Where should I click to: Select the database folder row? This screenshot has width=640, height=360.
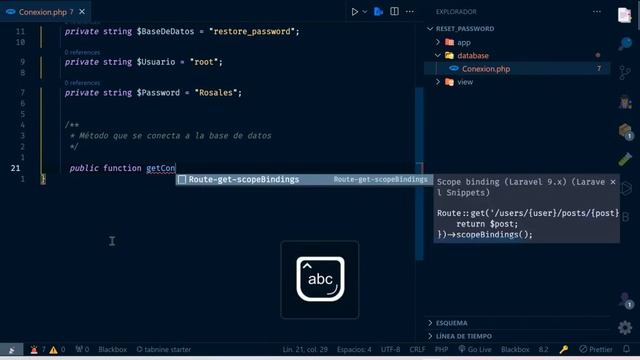click(517, 55)
